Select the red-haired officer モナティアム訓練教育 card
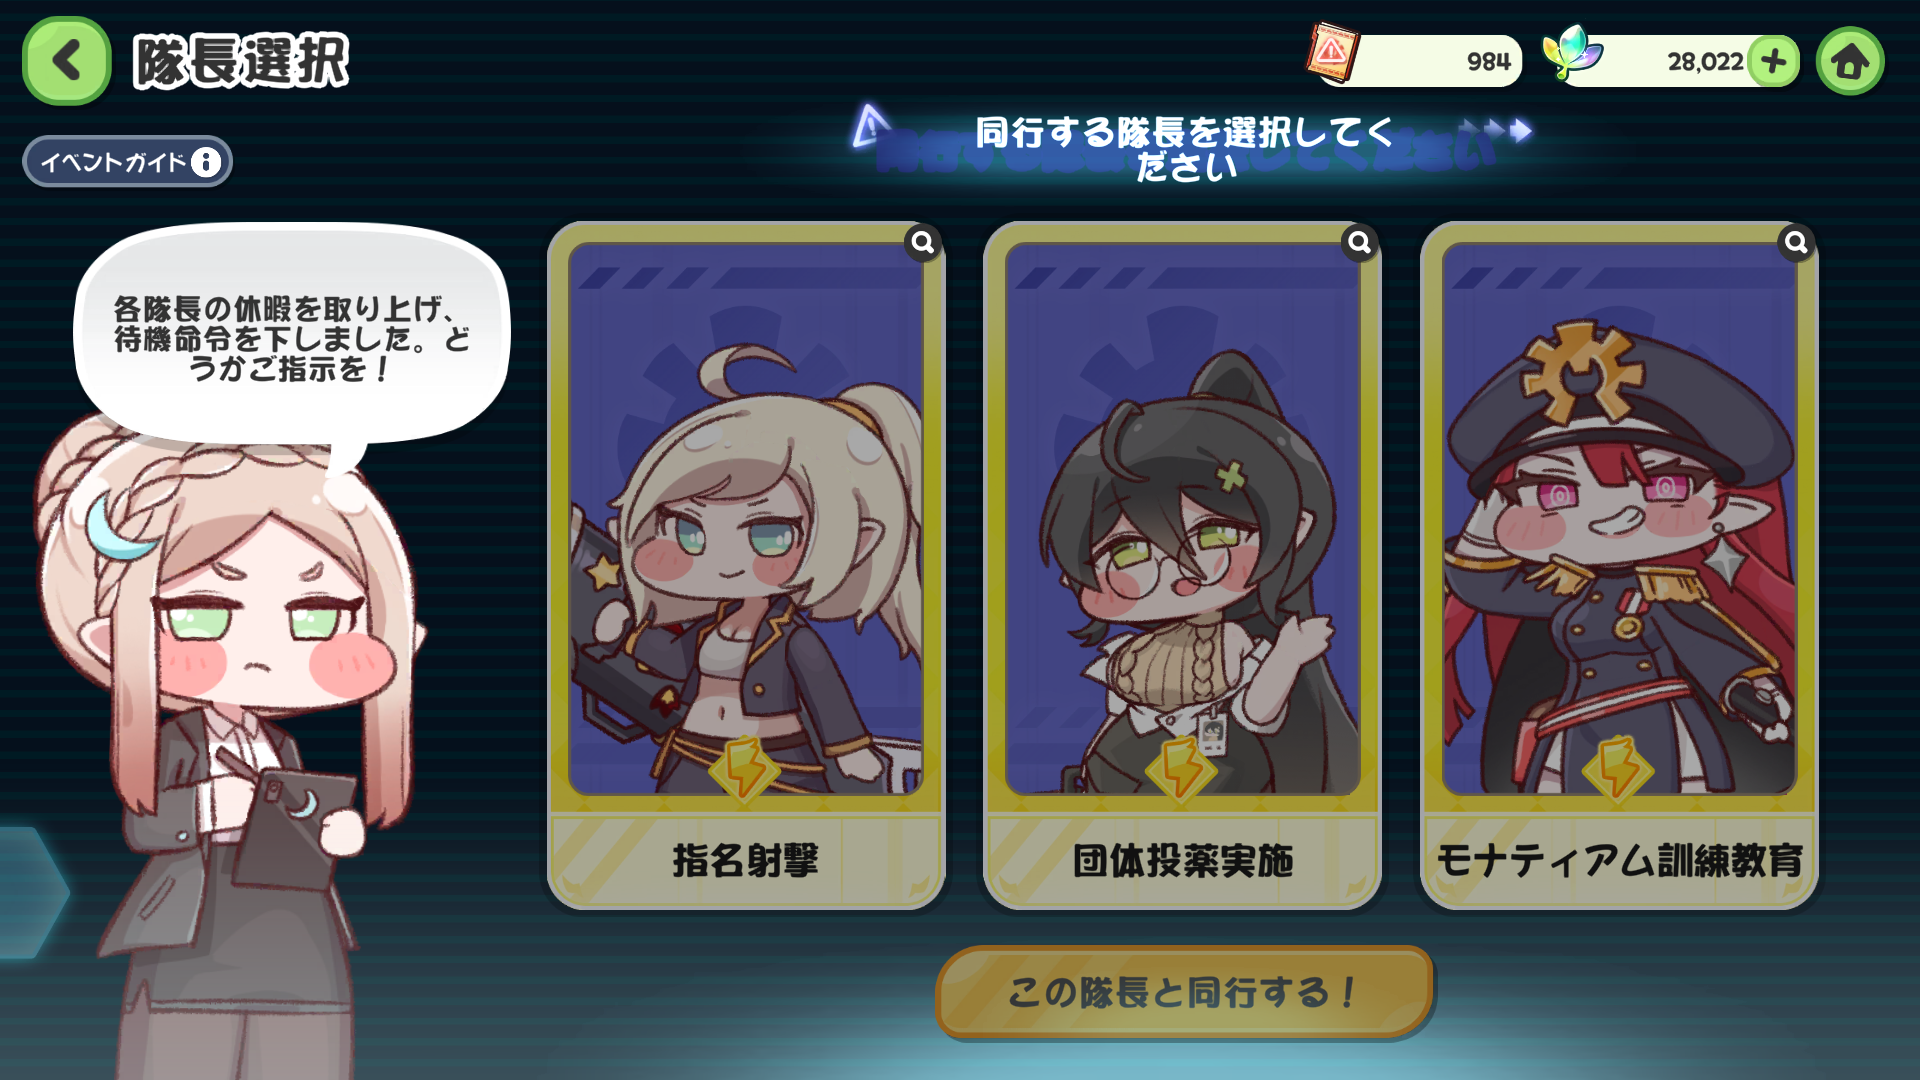Image resolution: width=1920 pixels, height=1080 pixels. [1619, 565]
